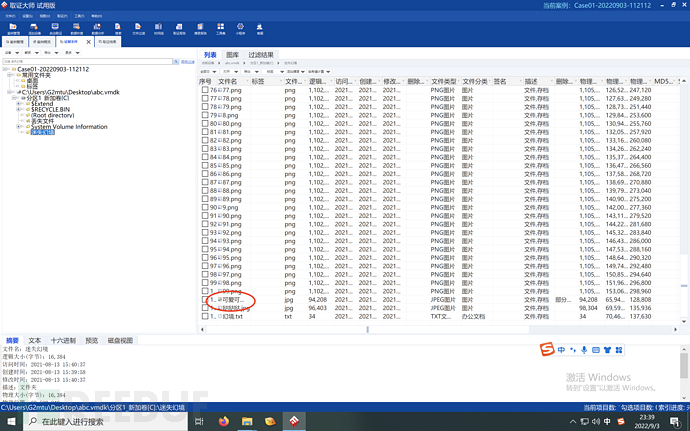Open the 摘要报告 summary report toolbar icon

click(x=200, y=29)
